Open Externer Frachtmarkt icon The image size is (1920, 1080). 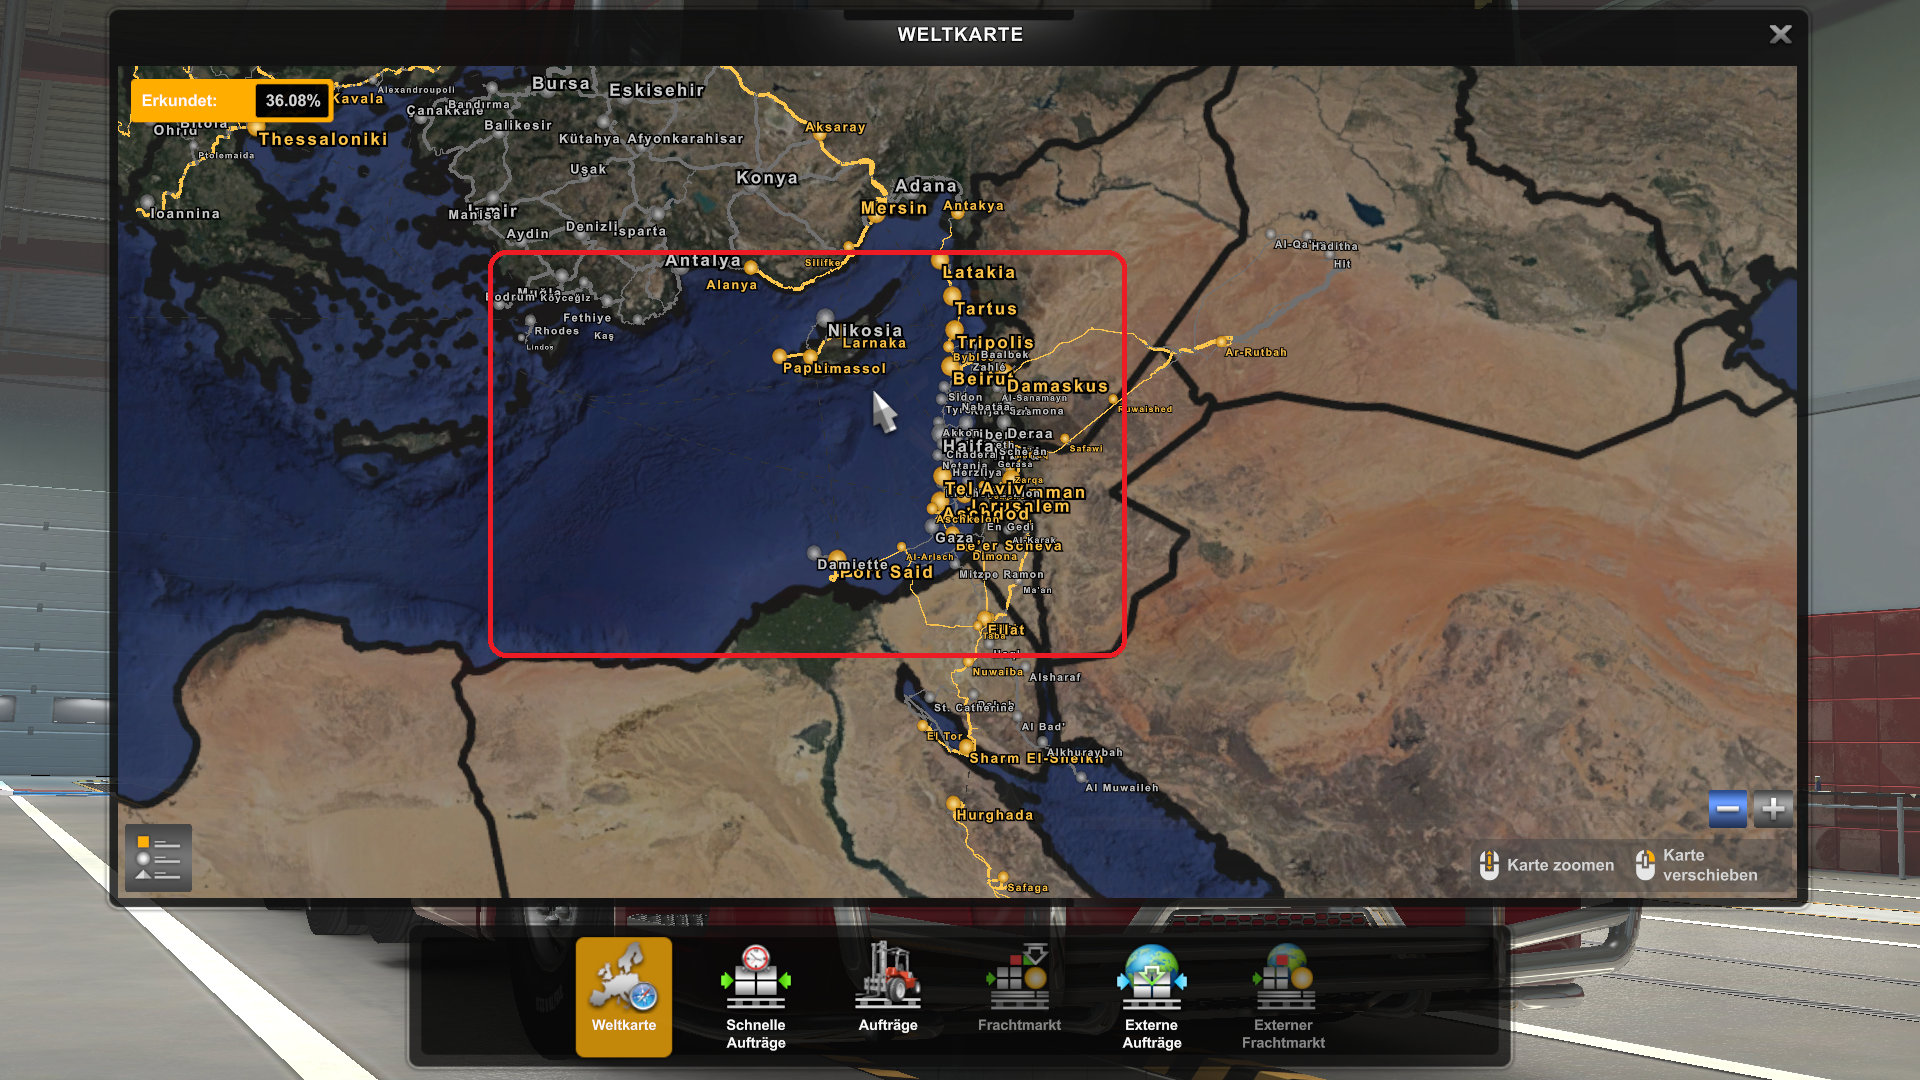click(1283, 995)
